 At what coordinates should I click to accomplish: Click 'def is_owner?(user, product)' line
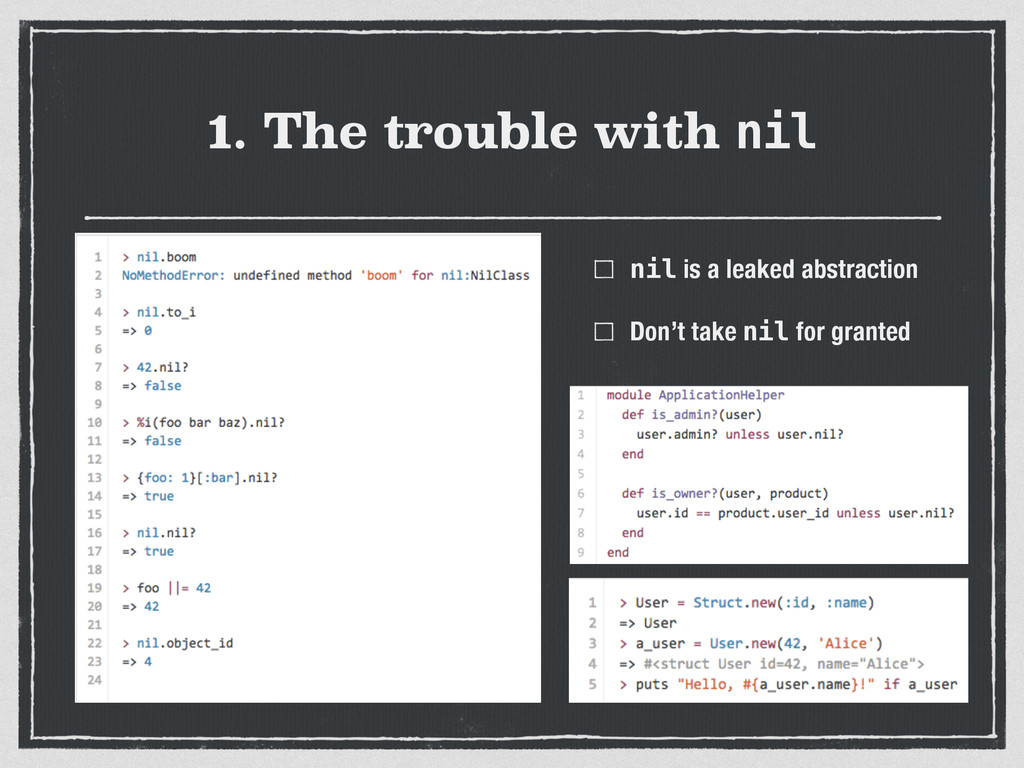725,493
